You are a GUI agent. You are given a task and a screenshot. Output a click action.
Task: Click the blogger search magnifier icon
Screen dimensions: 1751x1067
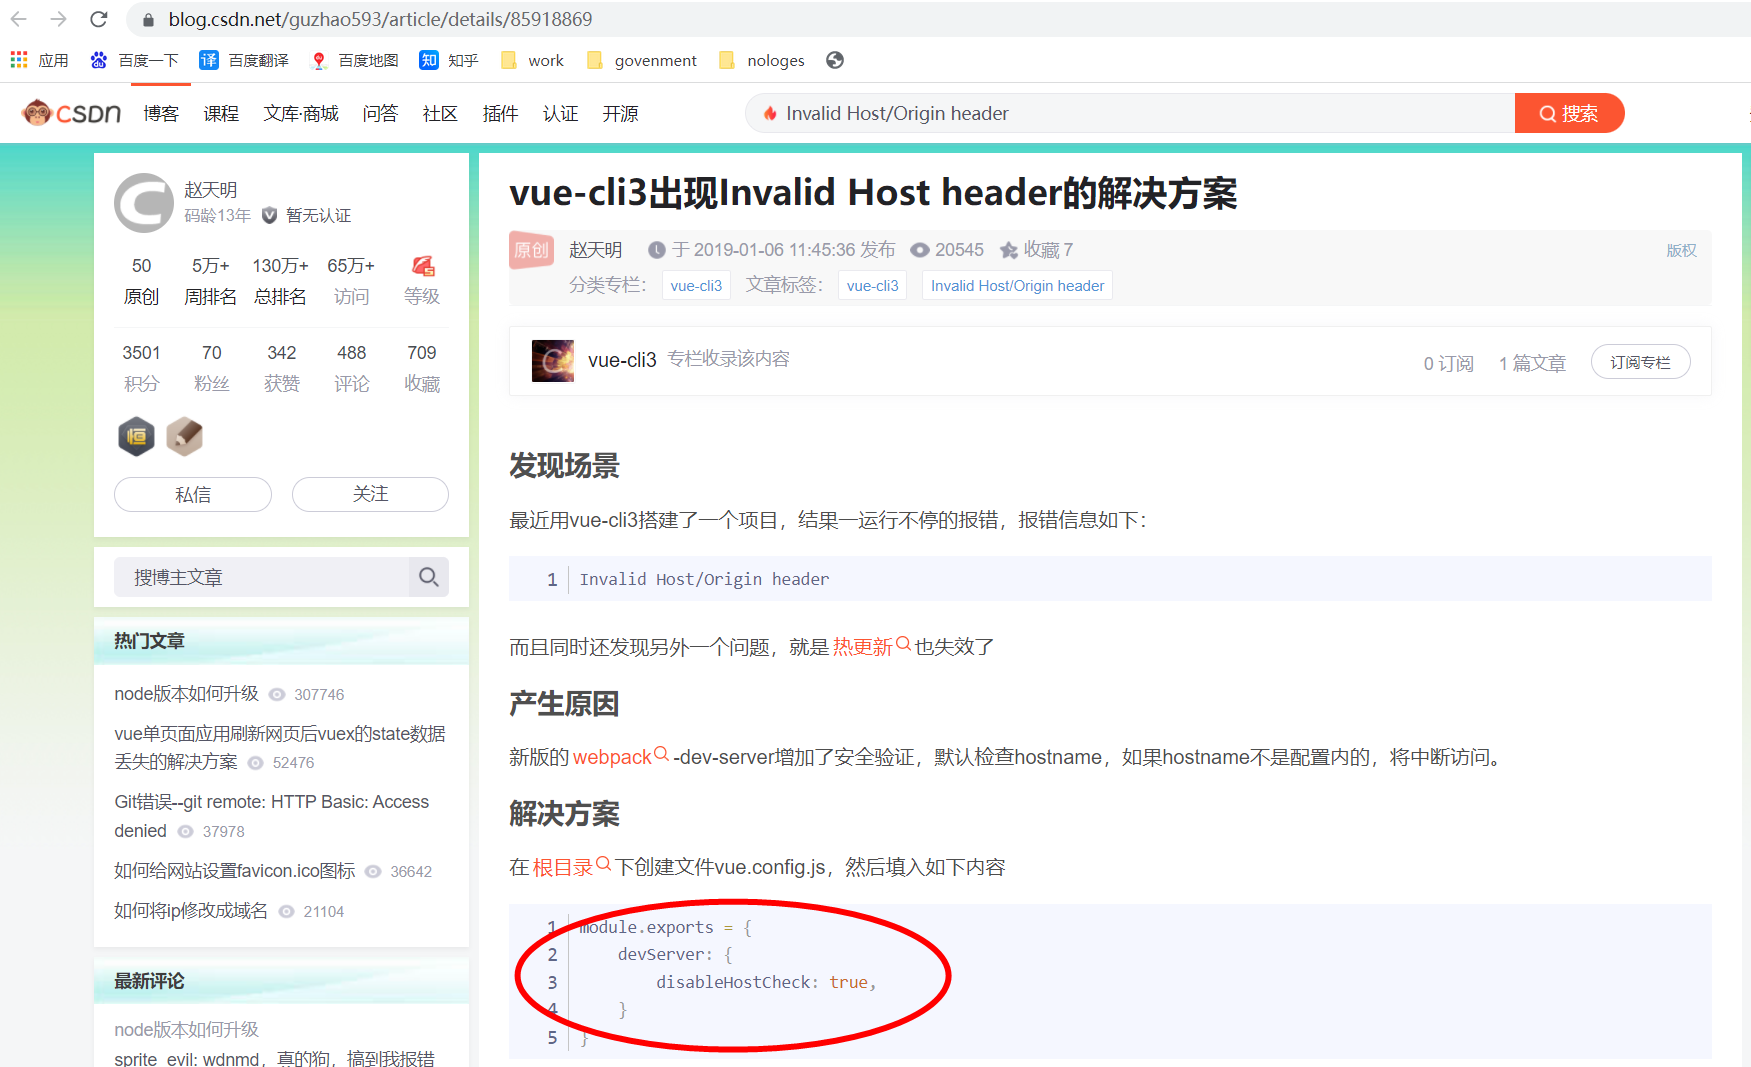(429, 577)
